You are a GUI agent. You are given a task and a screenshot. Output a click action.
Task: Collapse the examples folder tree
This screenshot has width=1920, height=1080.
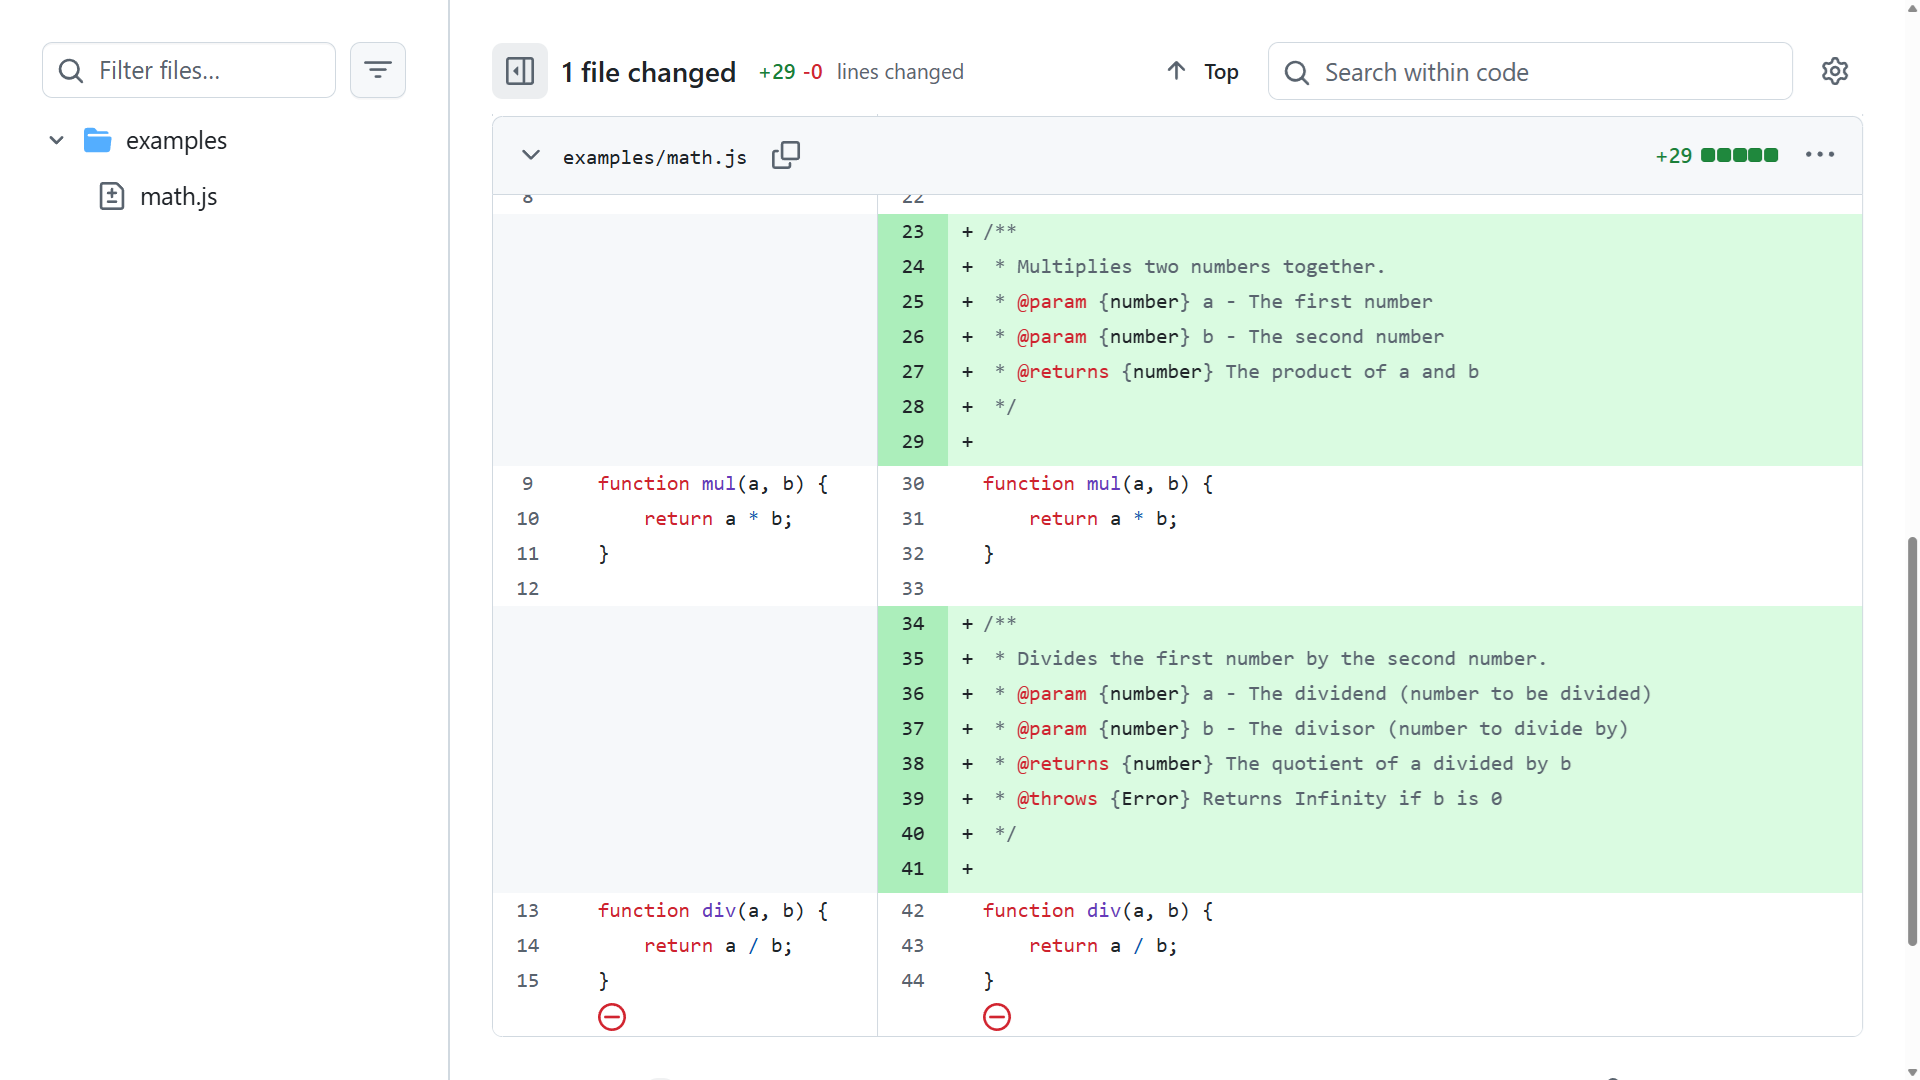coord(57,140)
